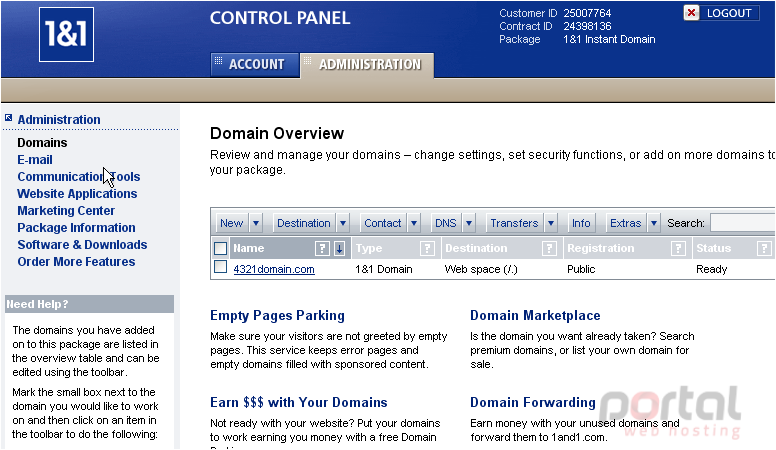The image size is (776, 450).
Task: Check the box for 4321domain.com
Action: point(221,267)
